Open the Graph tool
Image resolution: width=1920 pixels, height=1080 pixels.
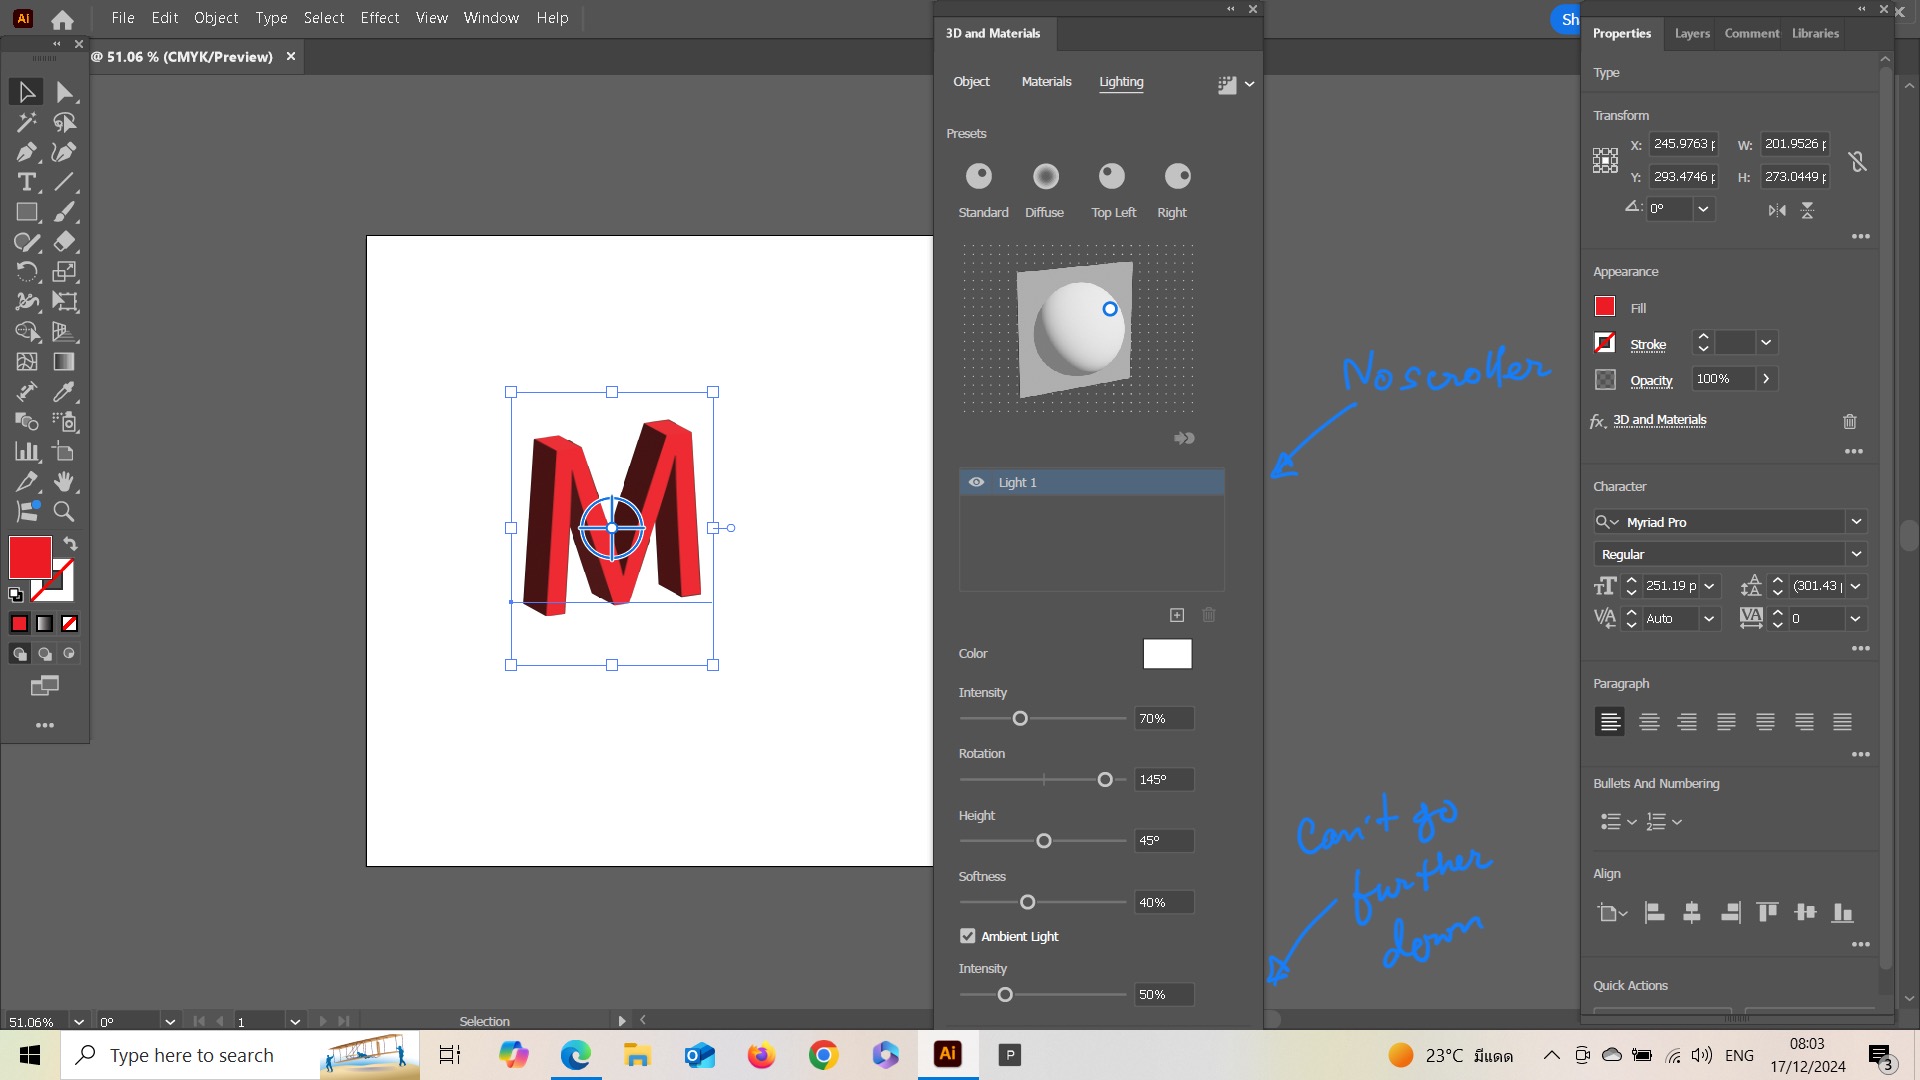[27, 450]
